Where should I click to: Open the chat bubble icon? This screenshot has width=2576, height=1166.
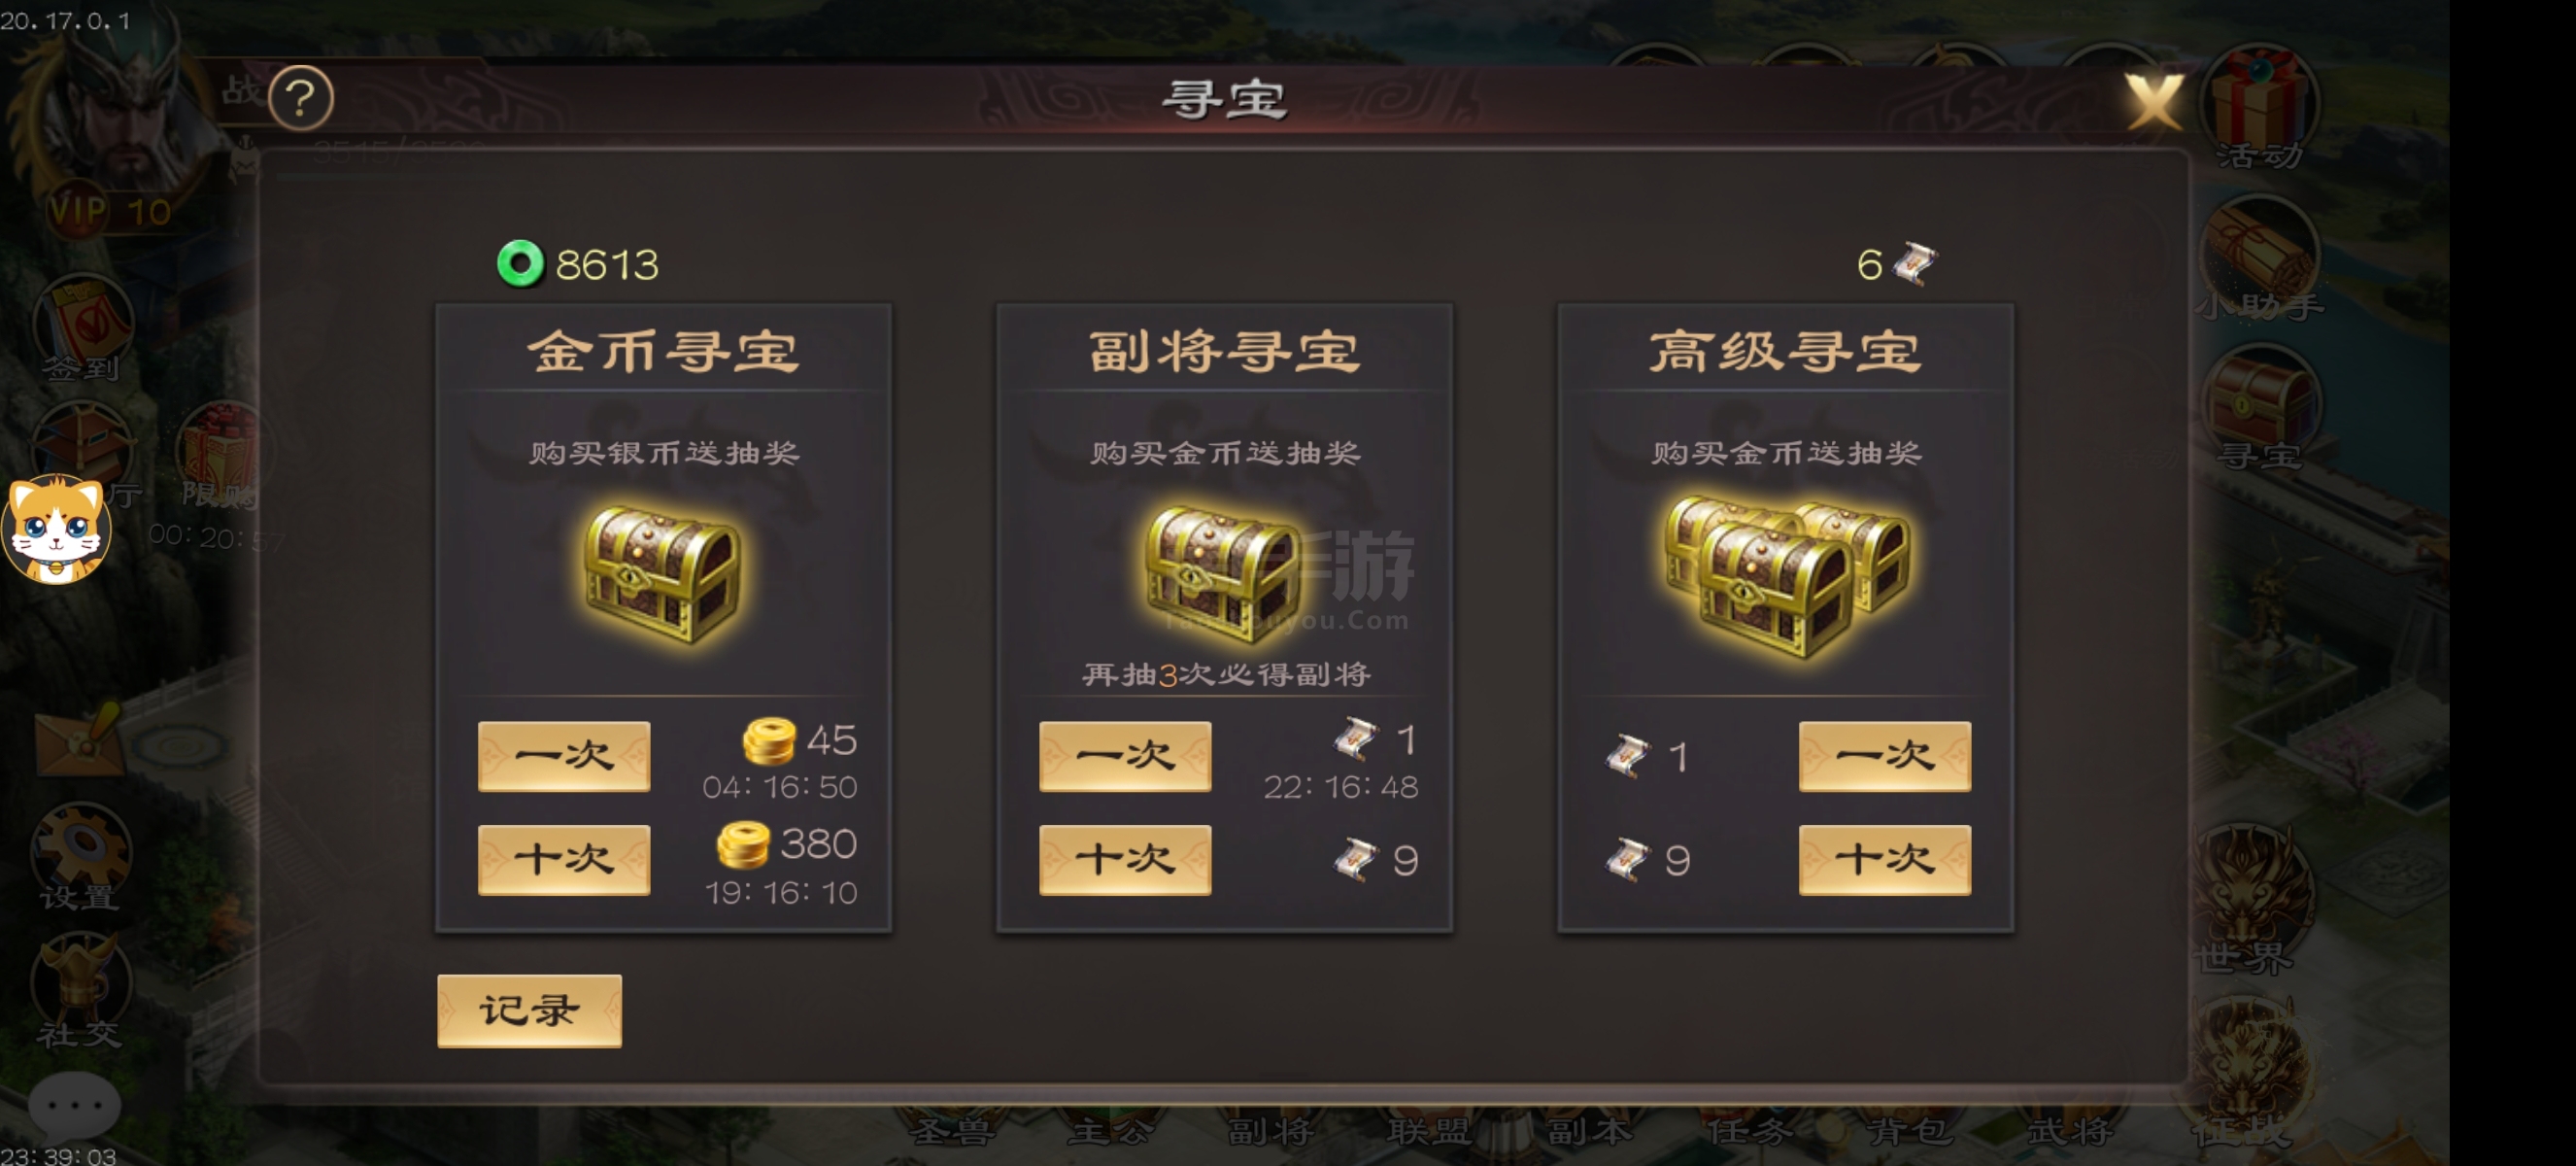click(x=74, y=1105)
